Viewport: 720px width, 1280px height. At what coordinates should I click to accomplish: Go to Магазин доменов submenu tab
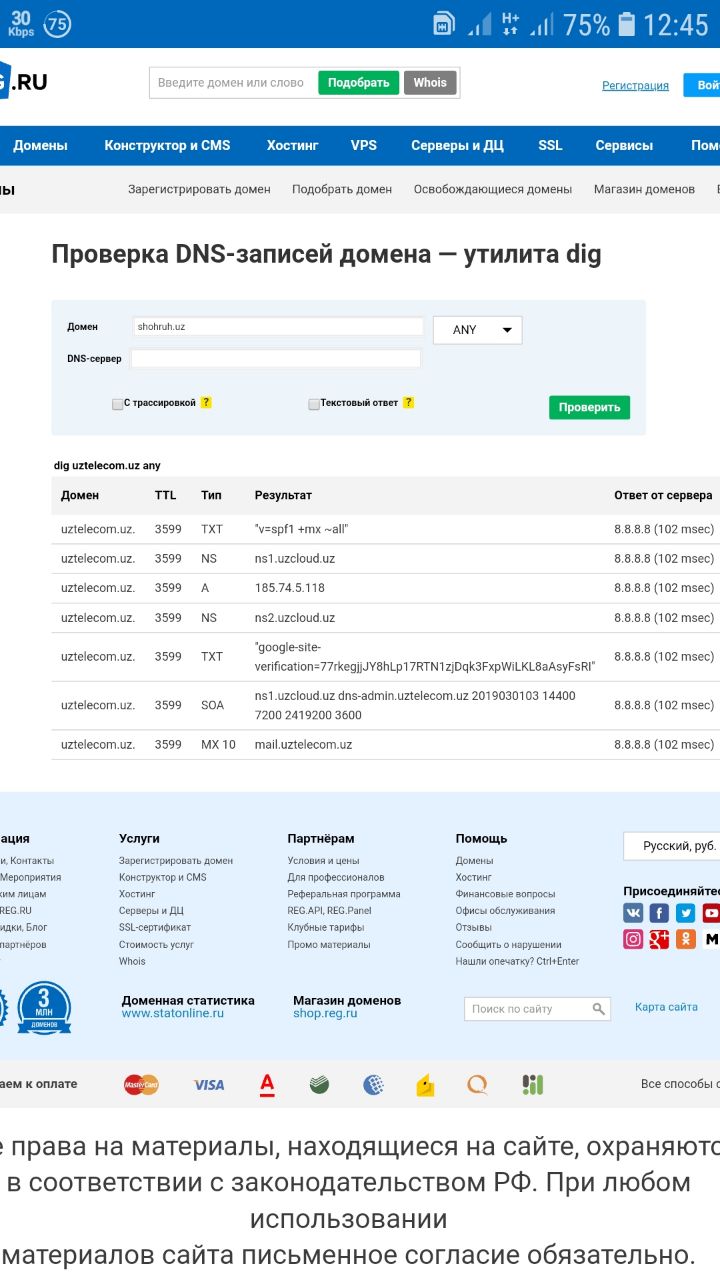pos(644,189)
